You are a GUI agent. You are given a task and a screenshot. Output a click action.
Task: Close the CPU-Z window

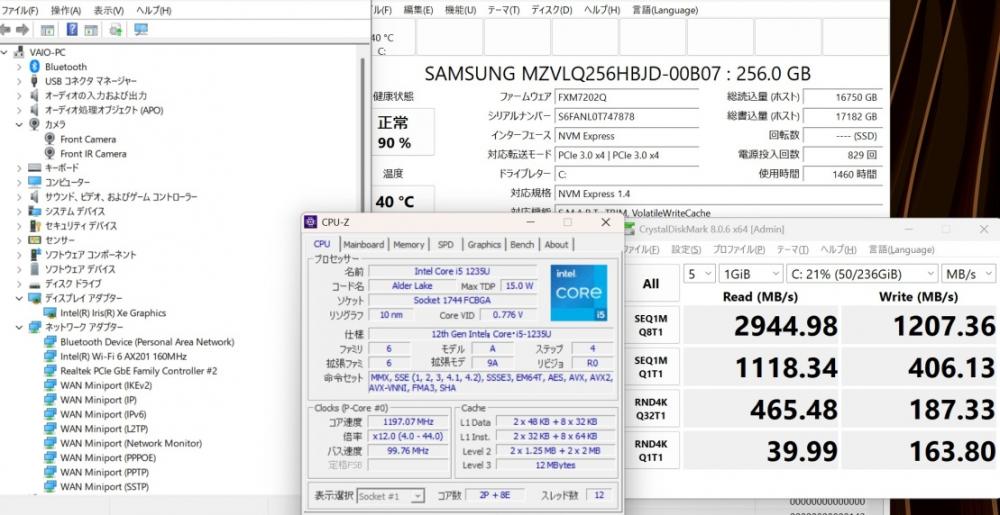(606, 222)
